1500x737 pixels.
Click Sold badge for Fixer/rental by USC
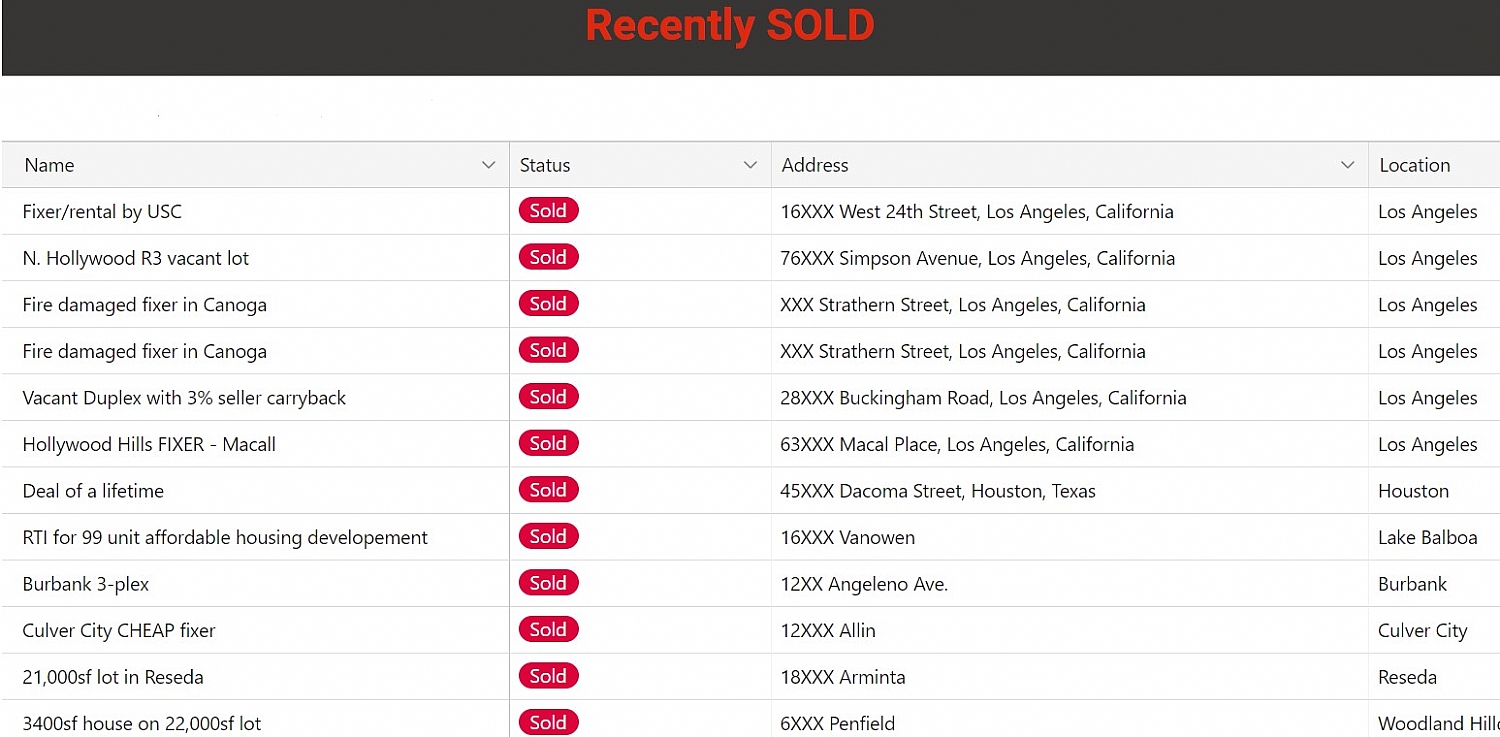pos(548,211)
